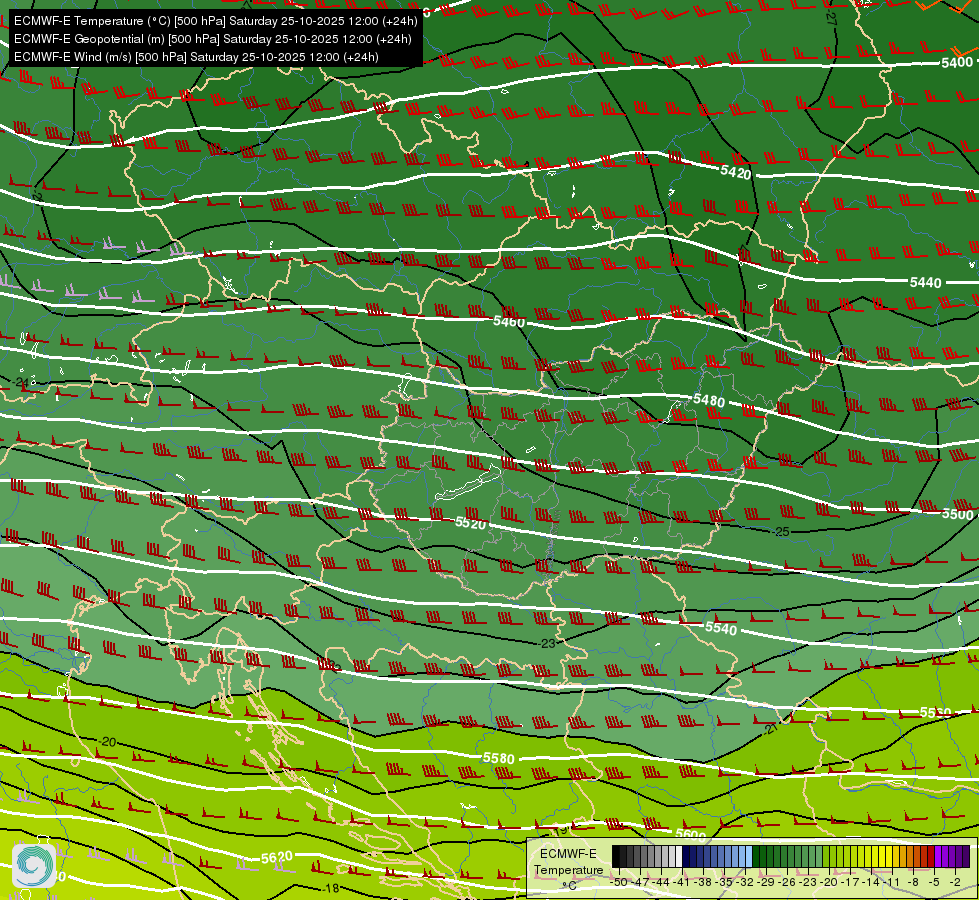Click the 5540 geopotential contour label
The height and width of the screenshot is (900, 979).
click(721, 628)
